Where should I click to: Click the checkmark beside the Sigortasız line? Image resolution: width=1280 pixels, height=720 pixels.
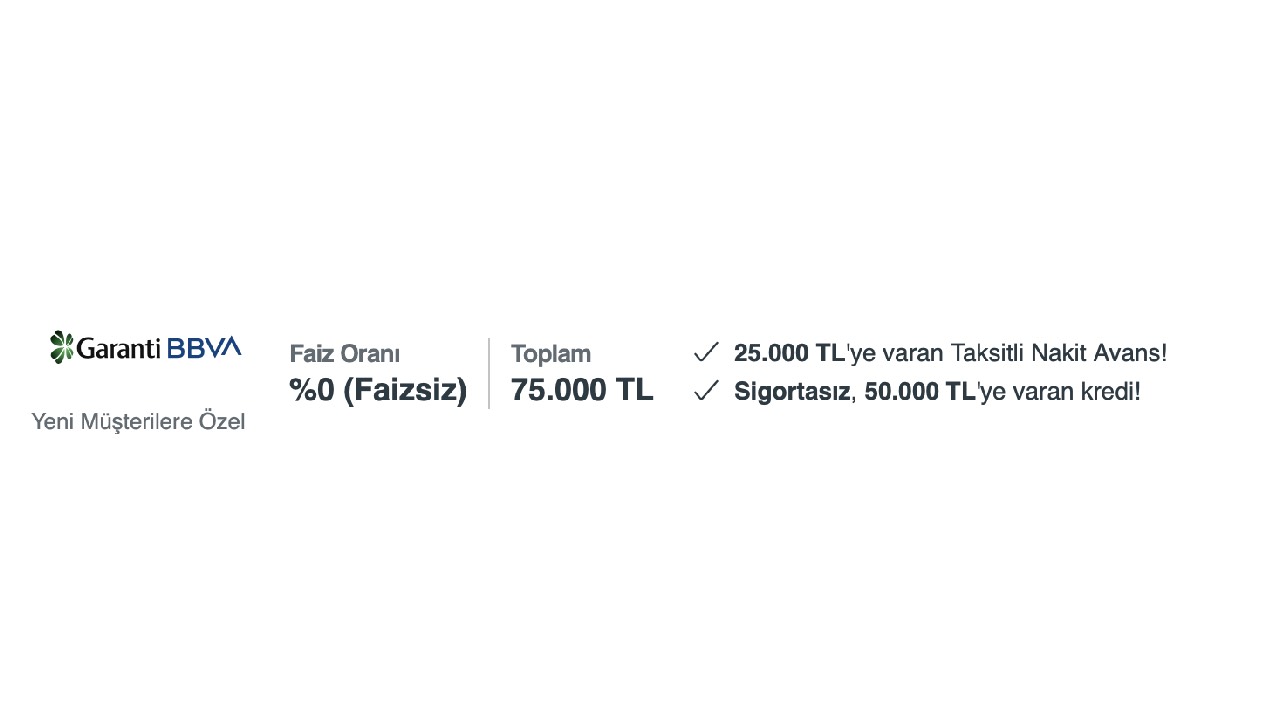pyautogui.click(x=706, y=391)
